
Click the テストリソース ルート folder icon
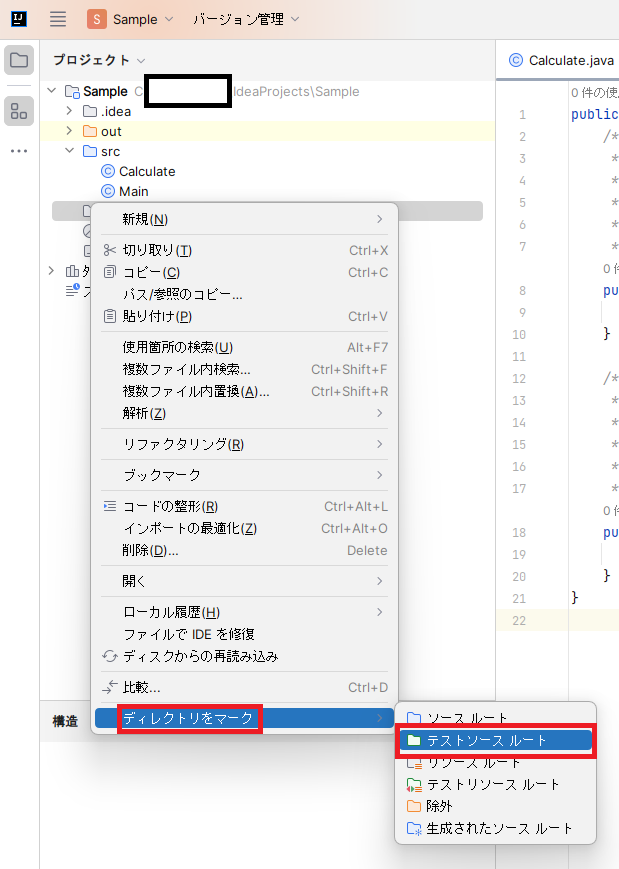pyautogui.click(x=414, y=784)
